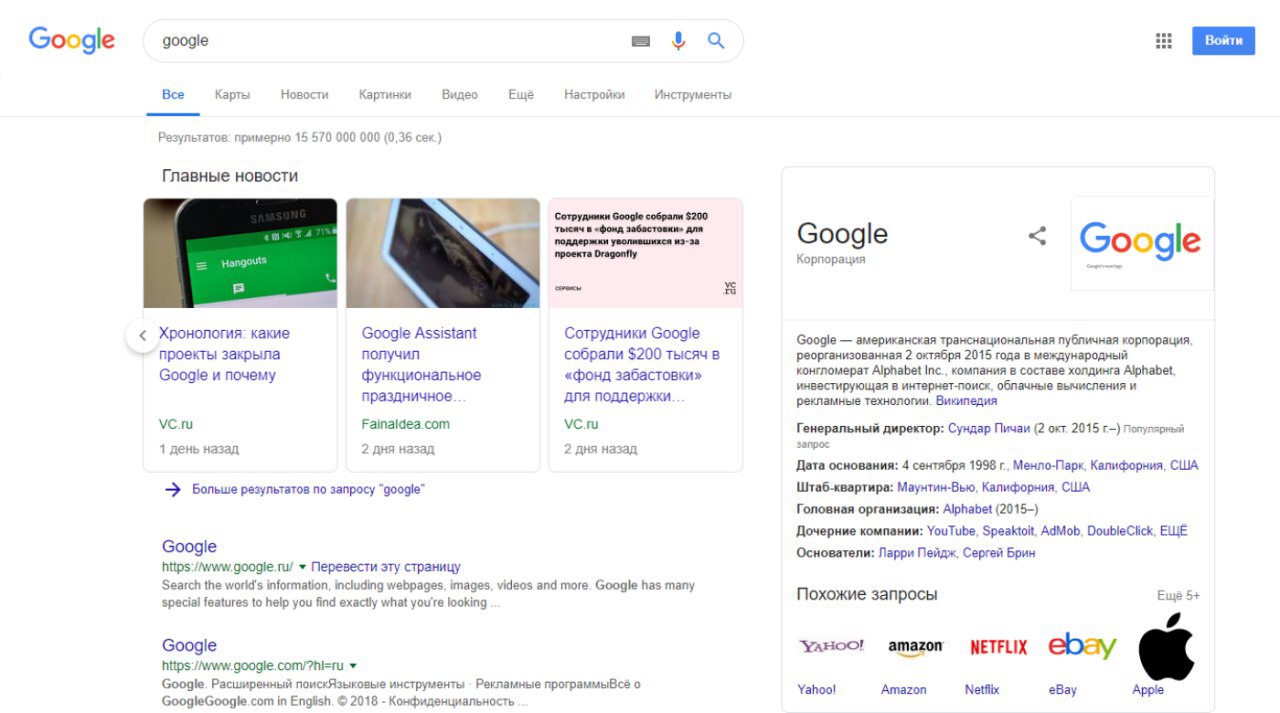Open dropdown arrow next to google.com/?hl=ru URL
The width and height of the screenshot is (1280, 713).
(x=353, y=666)
